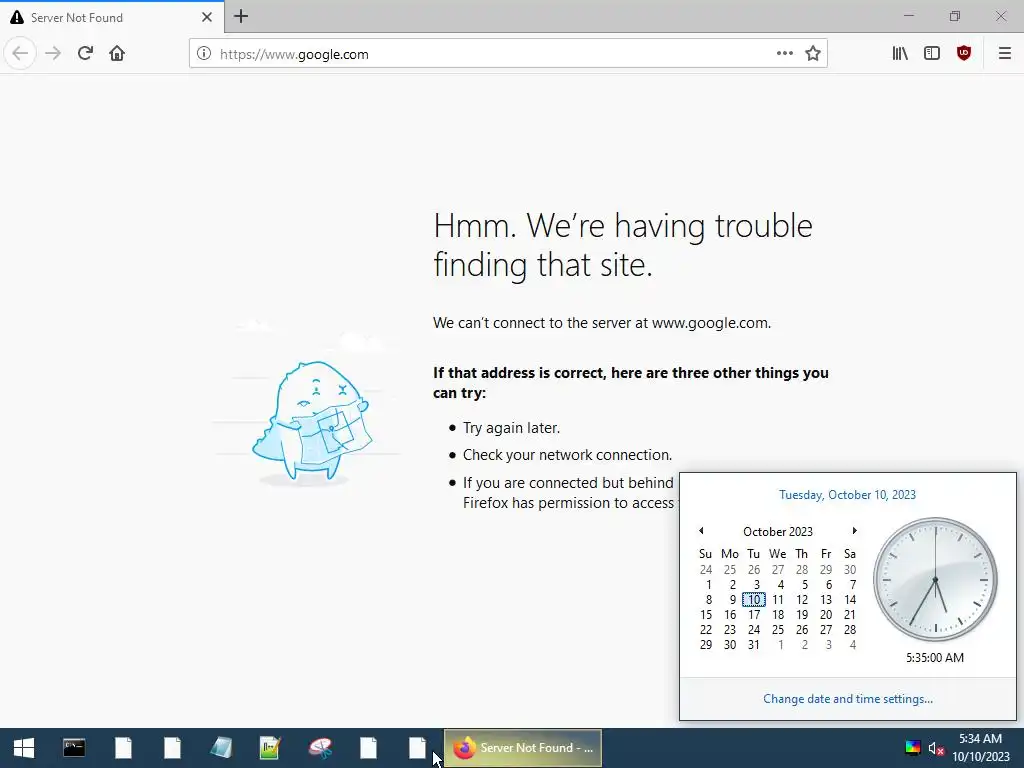Close the Server Not Found tab
1024x768 pixels.
[207, 17]
